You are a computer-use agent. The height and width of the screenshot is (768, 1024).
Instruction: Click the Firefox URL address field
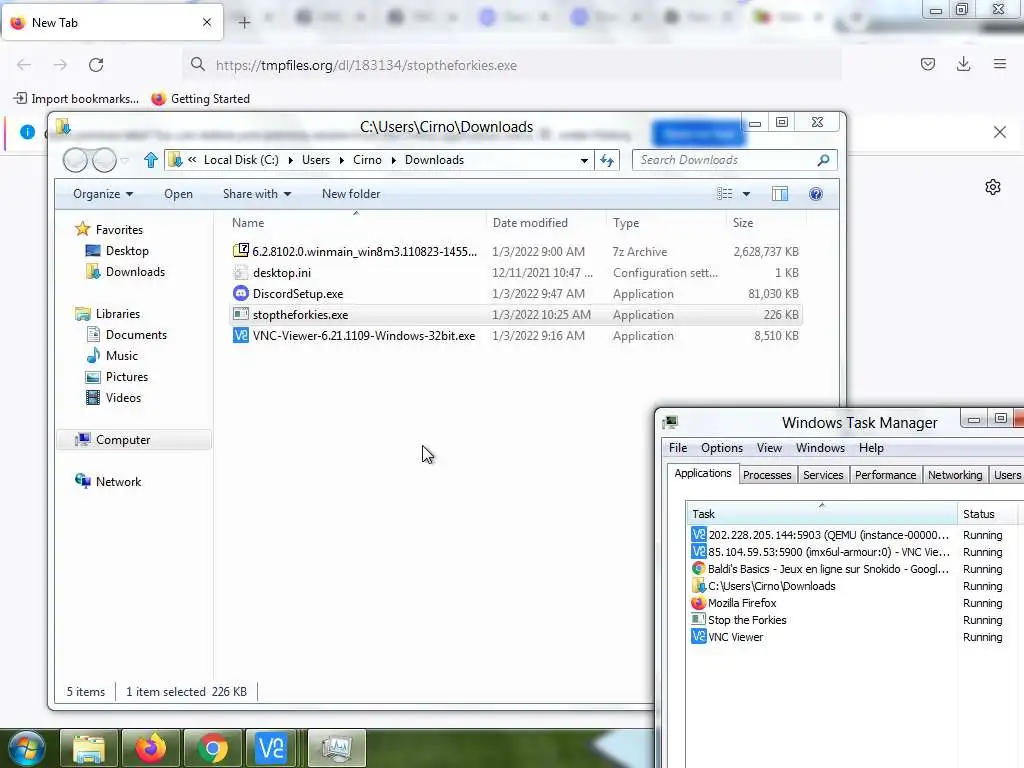512,65
